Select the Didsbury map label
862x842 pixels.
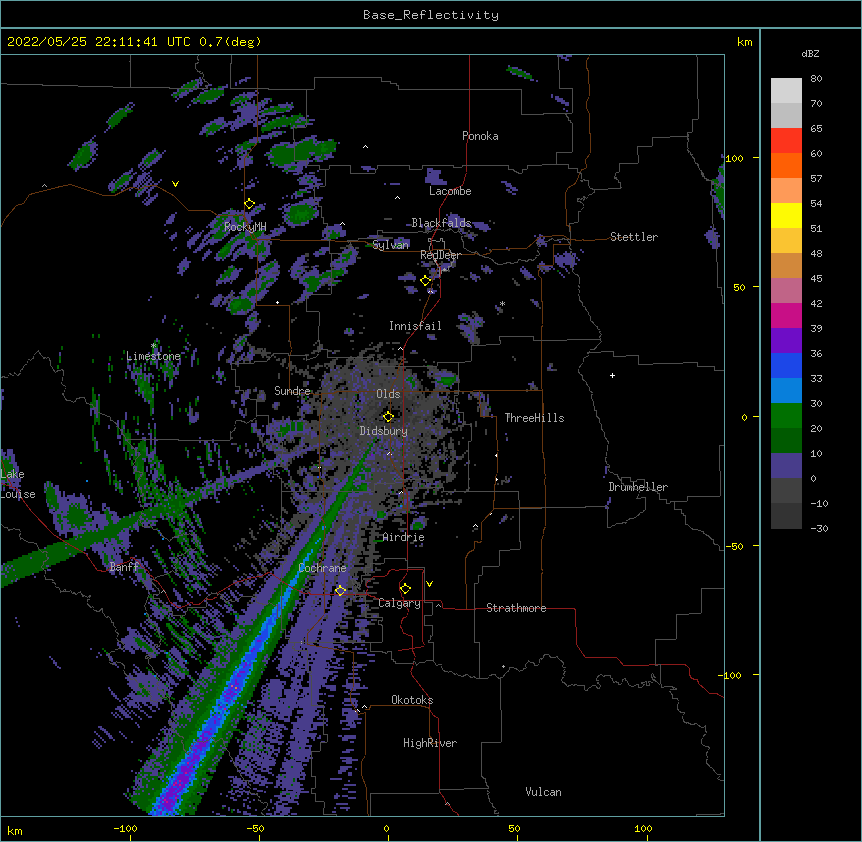coord(384,431)
